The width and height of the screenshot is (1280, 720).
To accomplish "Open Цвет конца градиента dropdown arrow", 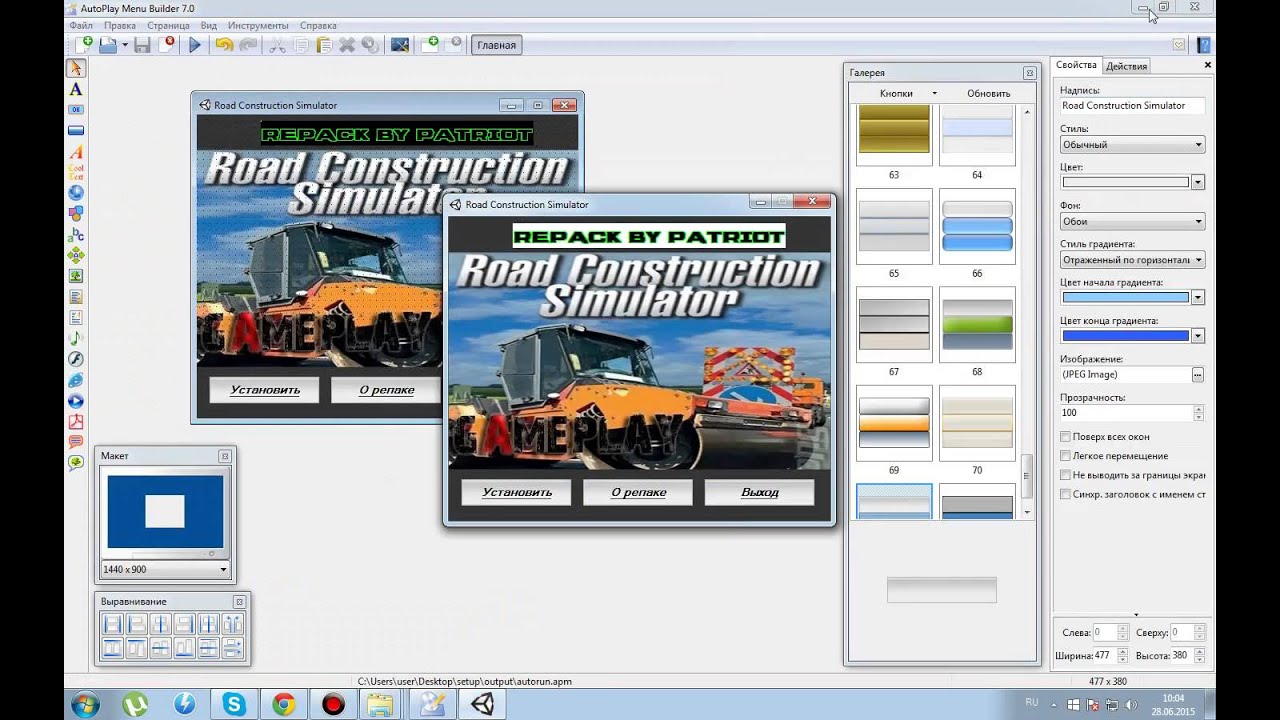I will pyautogui.click(x=1198, y=336).
